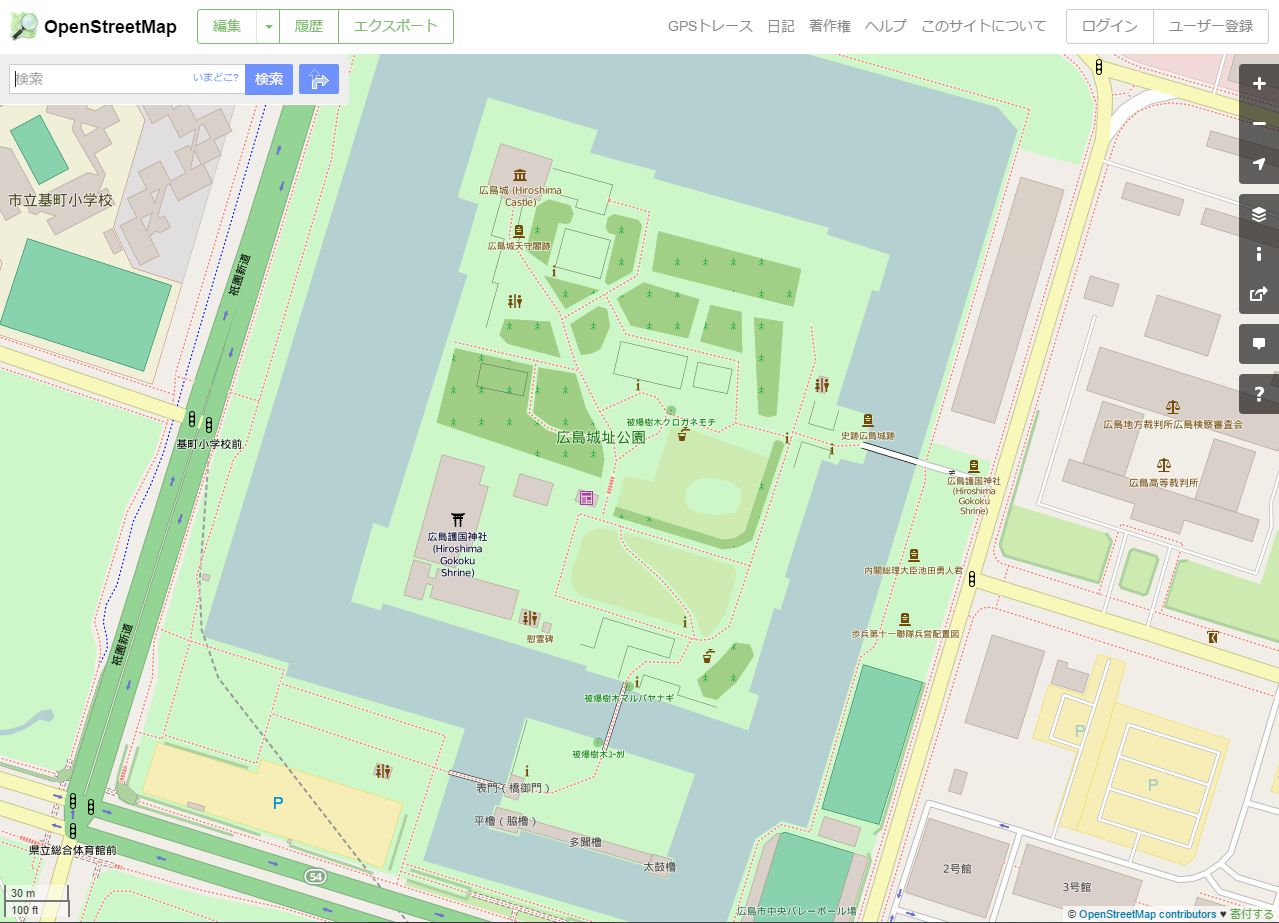The height and width of the screenshot is (923, 1279).
Task: Open このサイトについて about page
Action: 984,26
